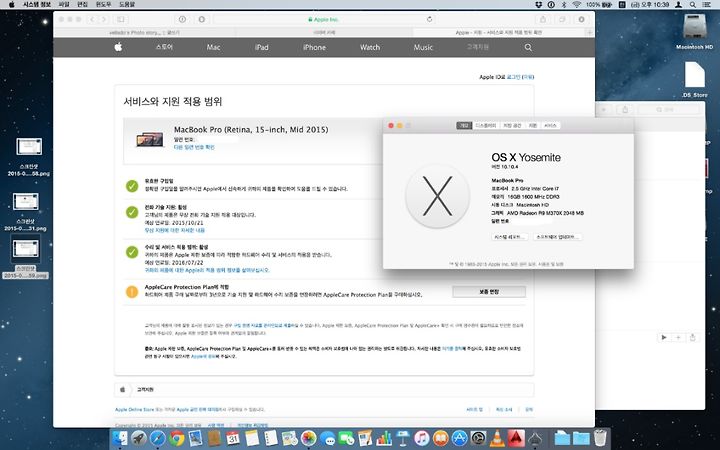Click Wi-Fi status icon in menu bar
The image size is (720, 450).
point(577,5)
